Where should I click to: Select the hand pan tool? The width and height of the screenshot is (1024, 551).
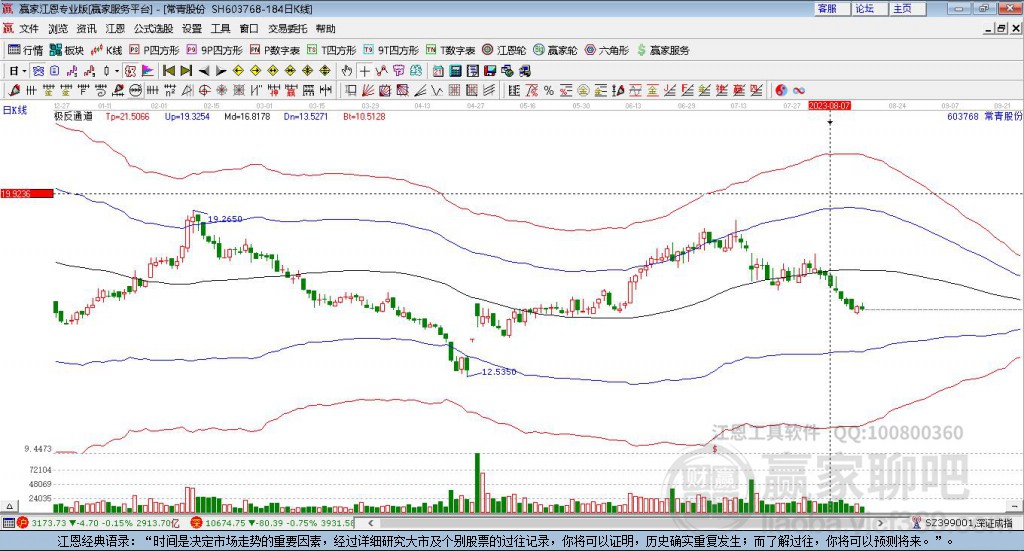click(347, 71)
